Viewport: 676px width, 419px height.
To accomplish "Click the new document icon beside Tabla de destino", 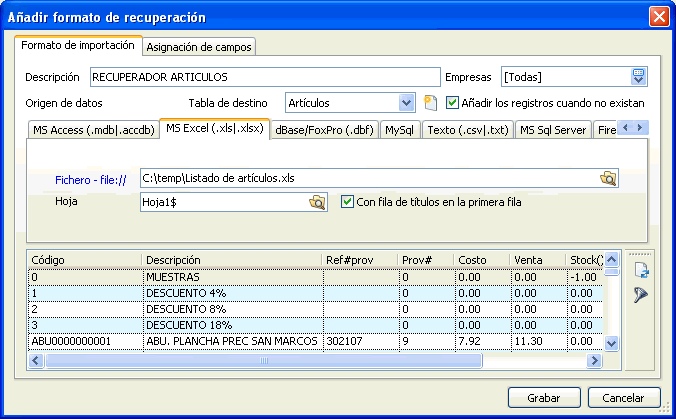I will [430, 103].
